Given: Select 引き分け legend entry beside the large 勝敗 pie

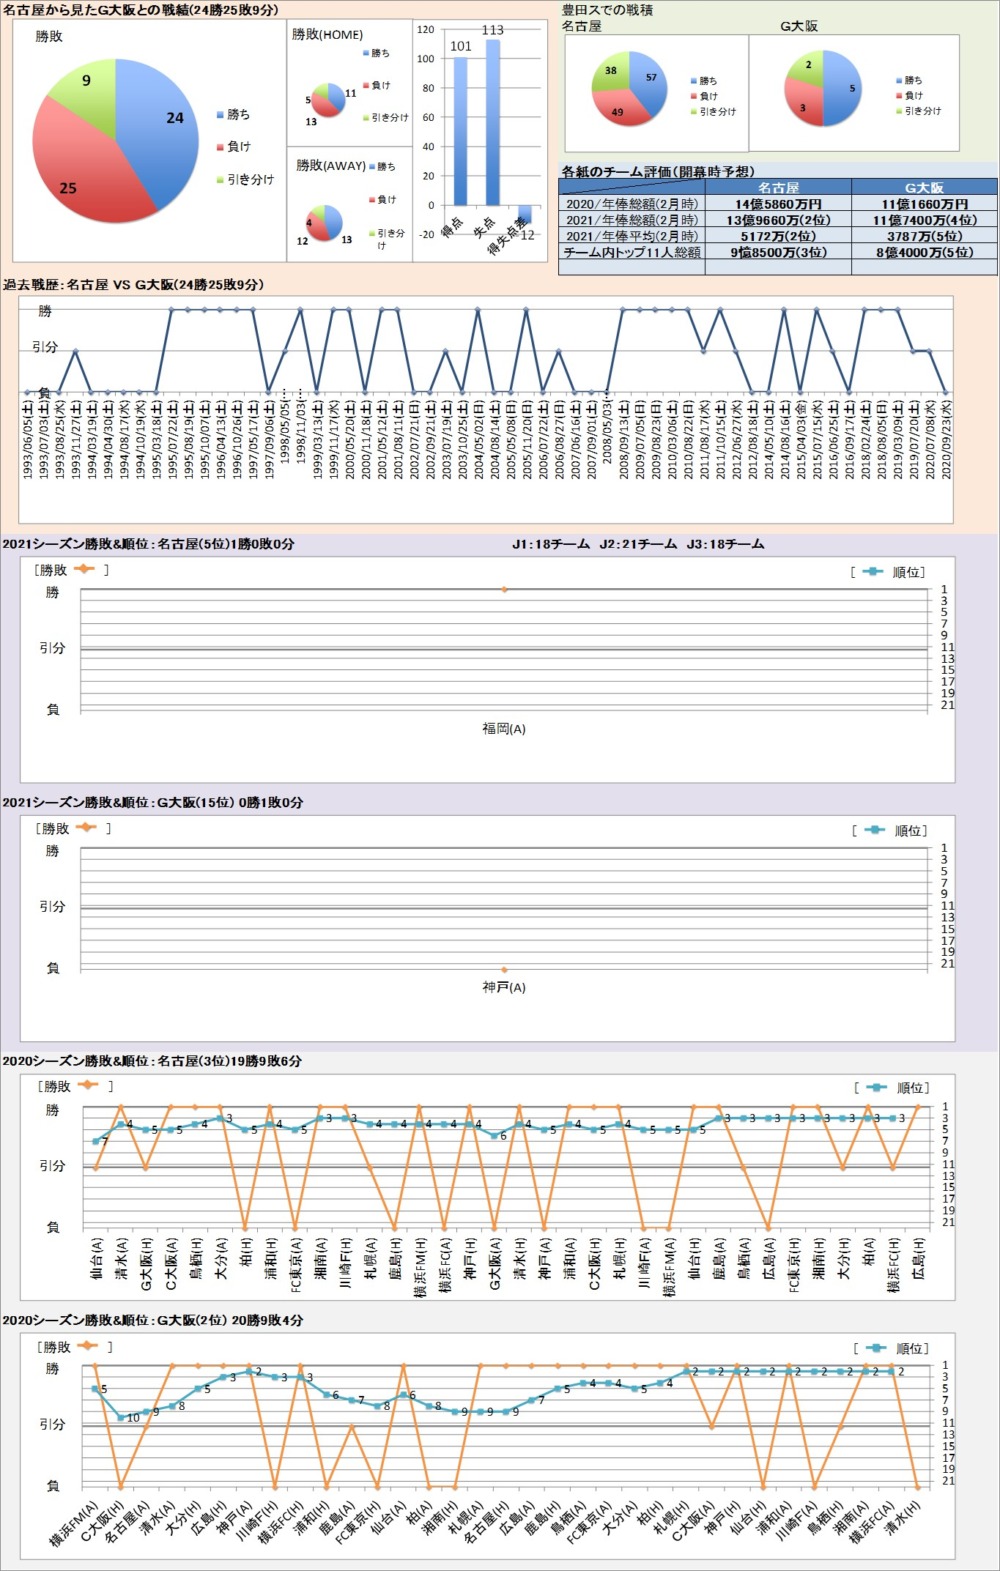Looking at the screenshot, I should click(245, 180).
